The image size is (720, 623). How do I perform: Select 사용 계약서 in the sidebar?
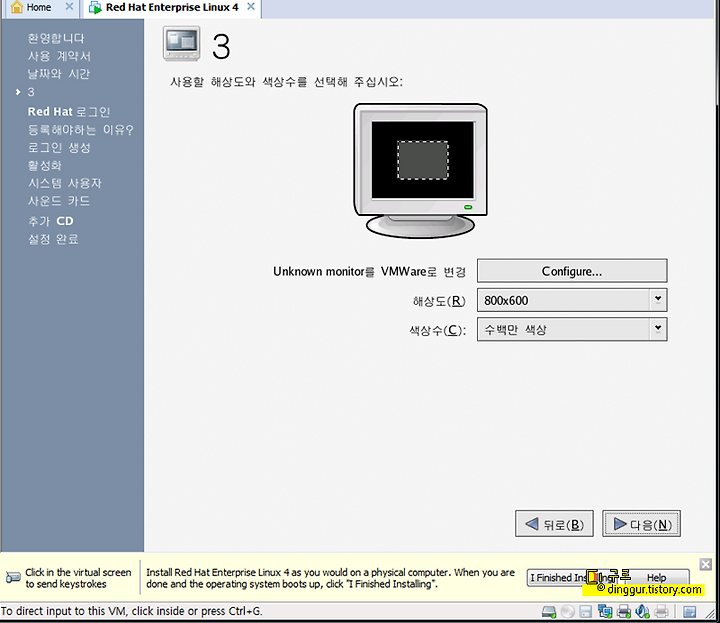(59, 56)
